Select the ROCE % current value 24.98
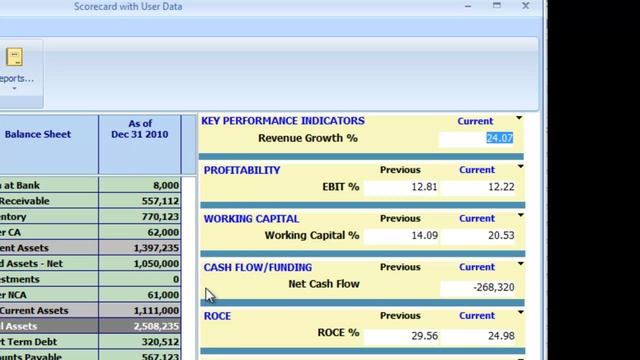The width and height of the screenshot is (640, 360). click(x=478, y=336)
